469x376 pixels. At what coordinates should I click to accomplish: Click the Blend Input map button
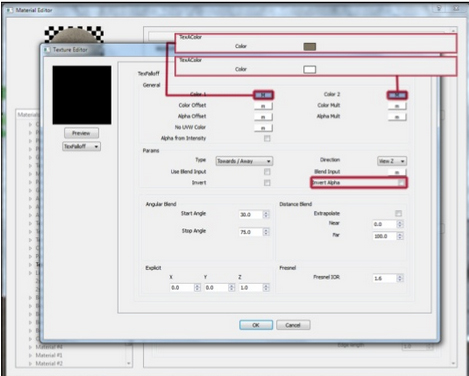397,172
